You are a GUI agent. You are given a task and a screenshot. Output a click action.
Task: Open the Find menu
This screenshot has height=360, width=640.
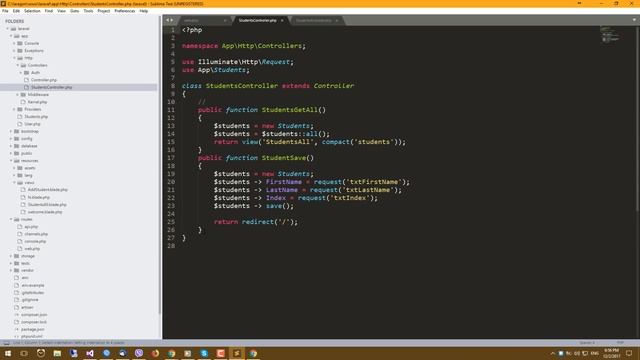(x=49, y=11)
